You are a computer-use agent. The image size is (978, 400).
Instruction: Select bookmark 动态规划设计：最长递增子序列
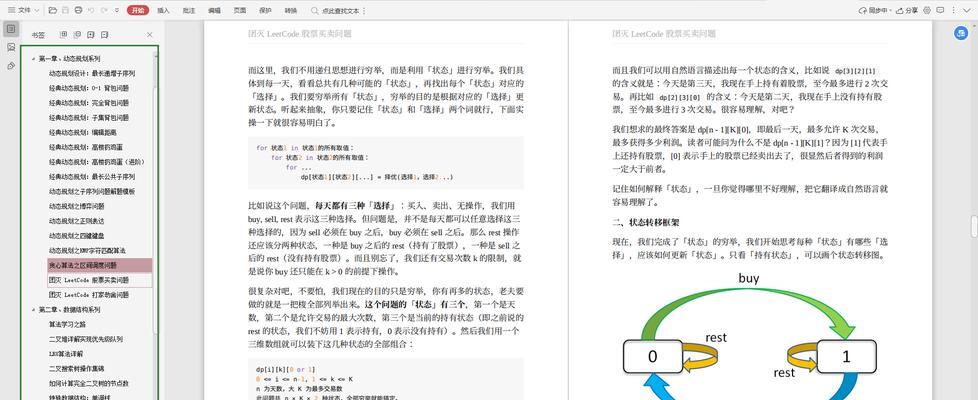click(x=92, y=73)
